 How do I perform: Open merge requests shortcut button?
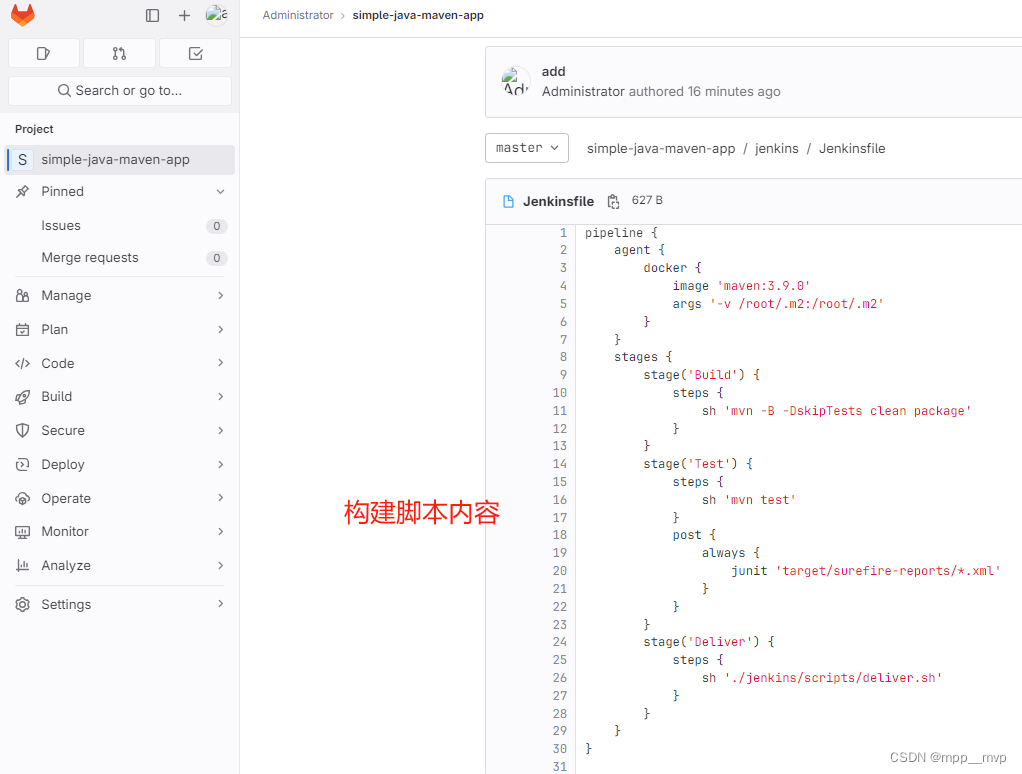click(119, 53)
